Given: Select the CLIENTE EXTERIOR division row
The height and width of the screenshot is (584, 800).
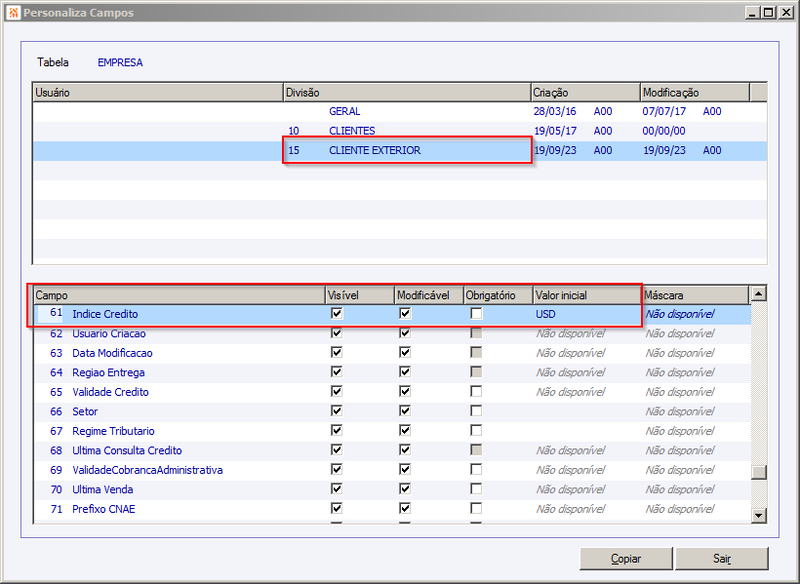Looking at the screenshot, I should pos(399,150).
